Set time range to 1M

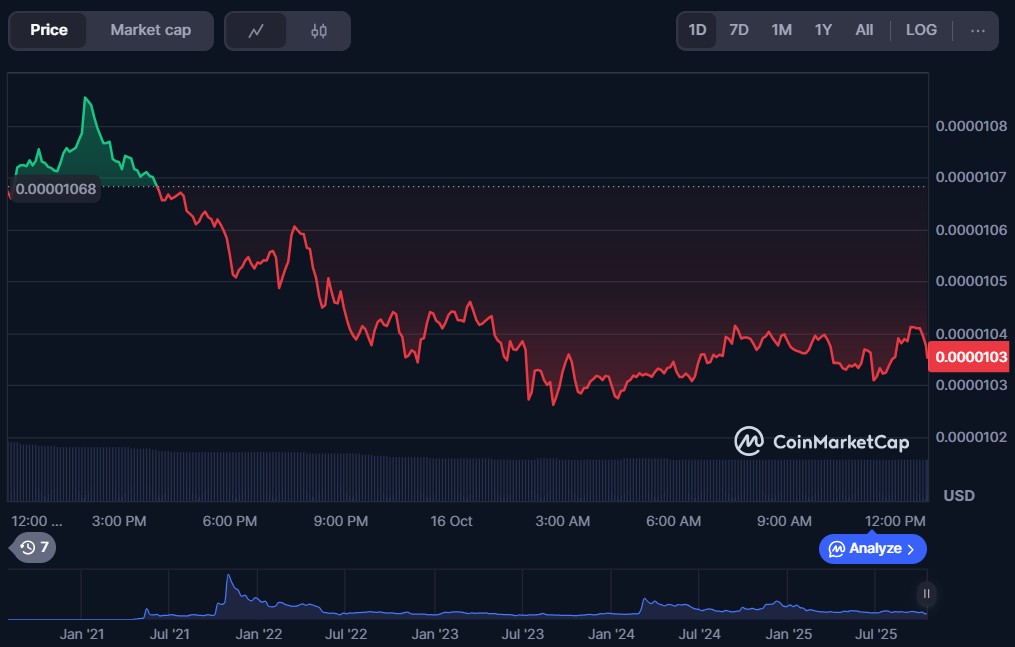coord(781,30)
